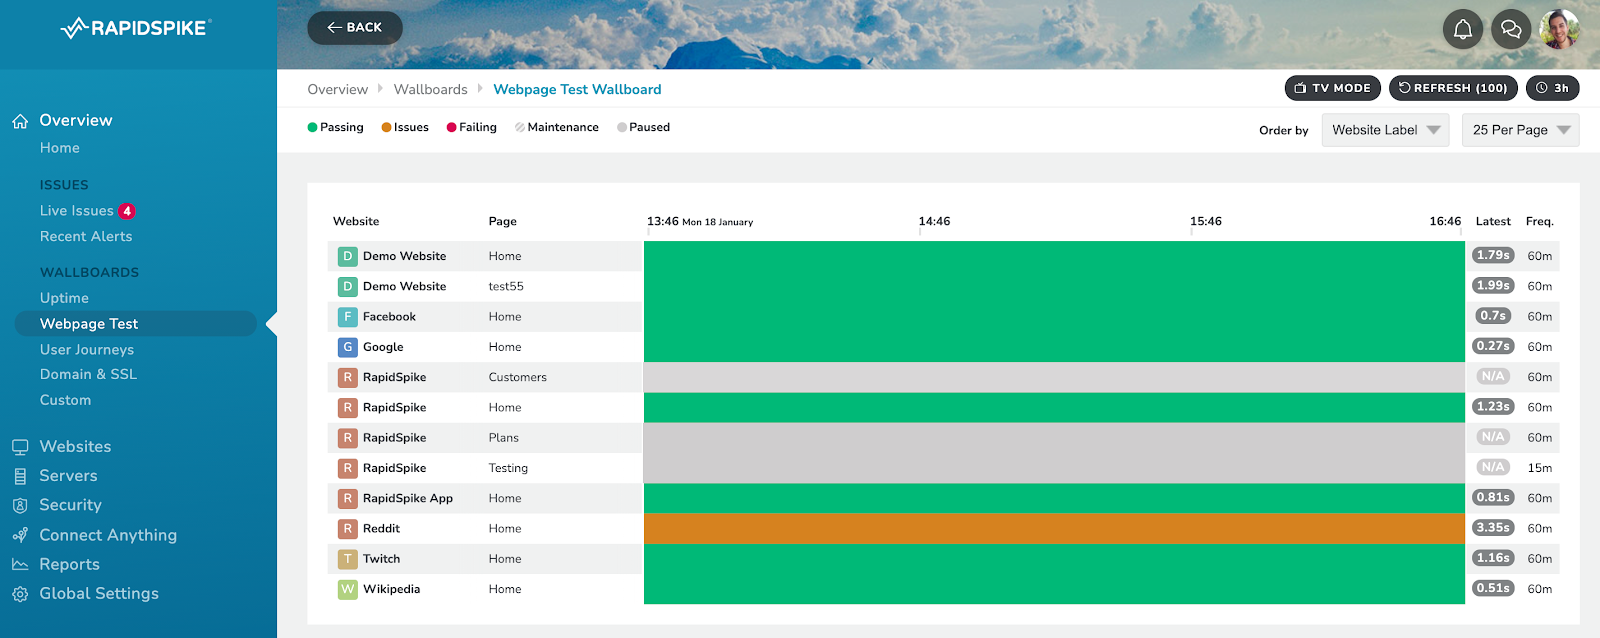The image size is (1600, 638).
Task: Click the grey RapidSpike Customers status bar
Action: click(1054, 377)
